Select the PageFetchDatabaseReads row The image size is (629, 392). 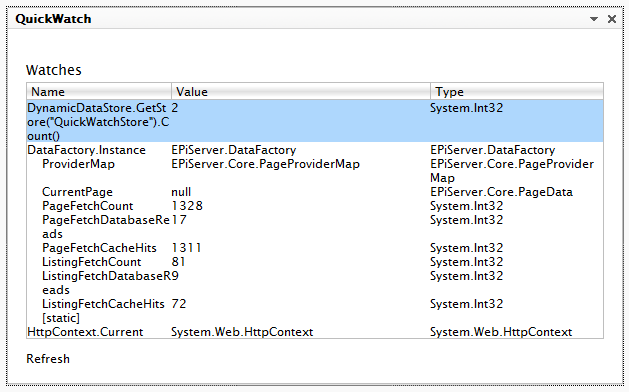pos(315,227)
